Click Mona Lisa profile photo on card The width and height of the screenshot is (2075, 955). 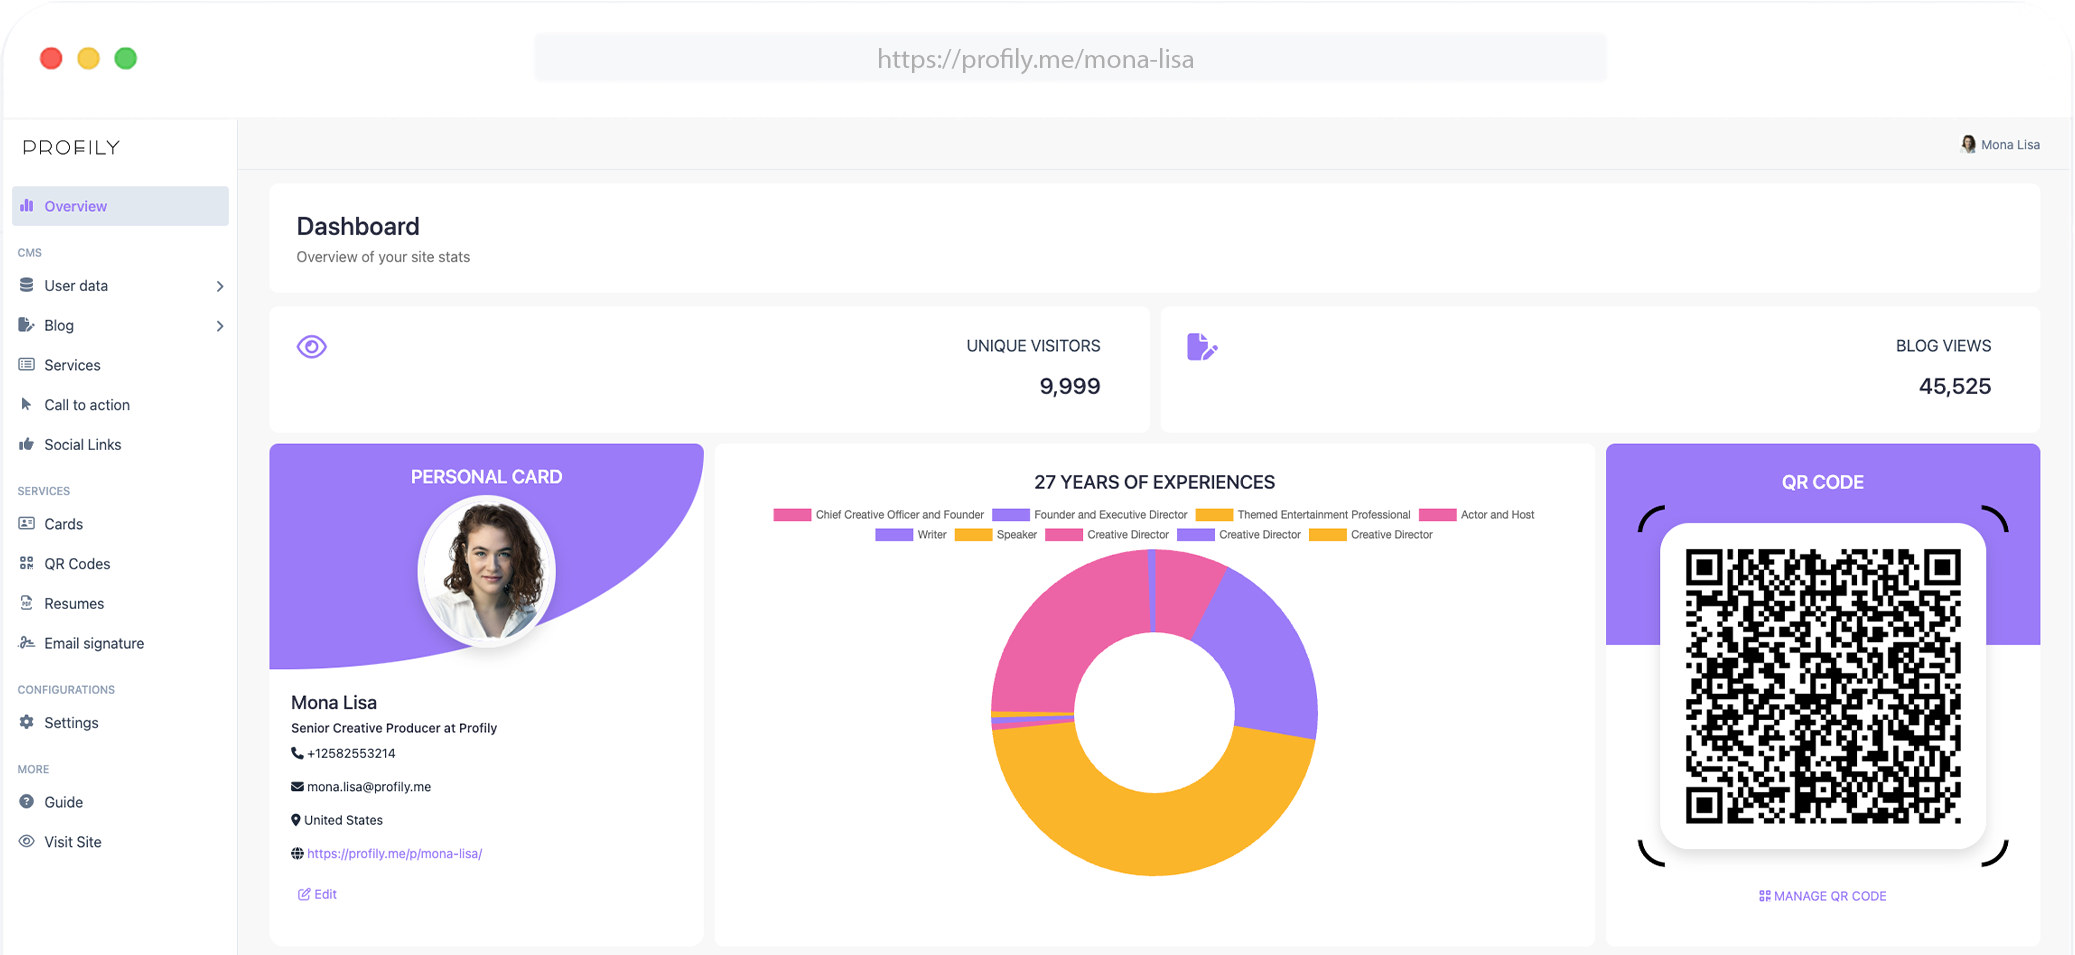(487, 572)
